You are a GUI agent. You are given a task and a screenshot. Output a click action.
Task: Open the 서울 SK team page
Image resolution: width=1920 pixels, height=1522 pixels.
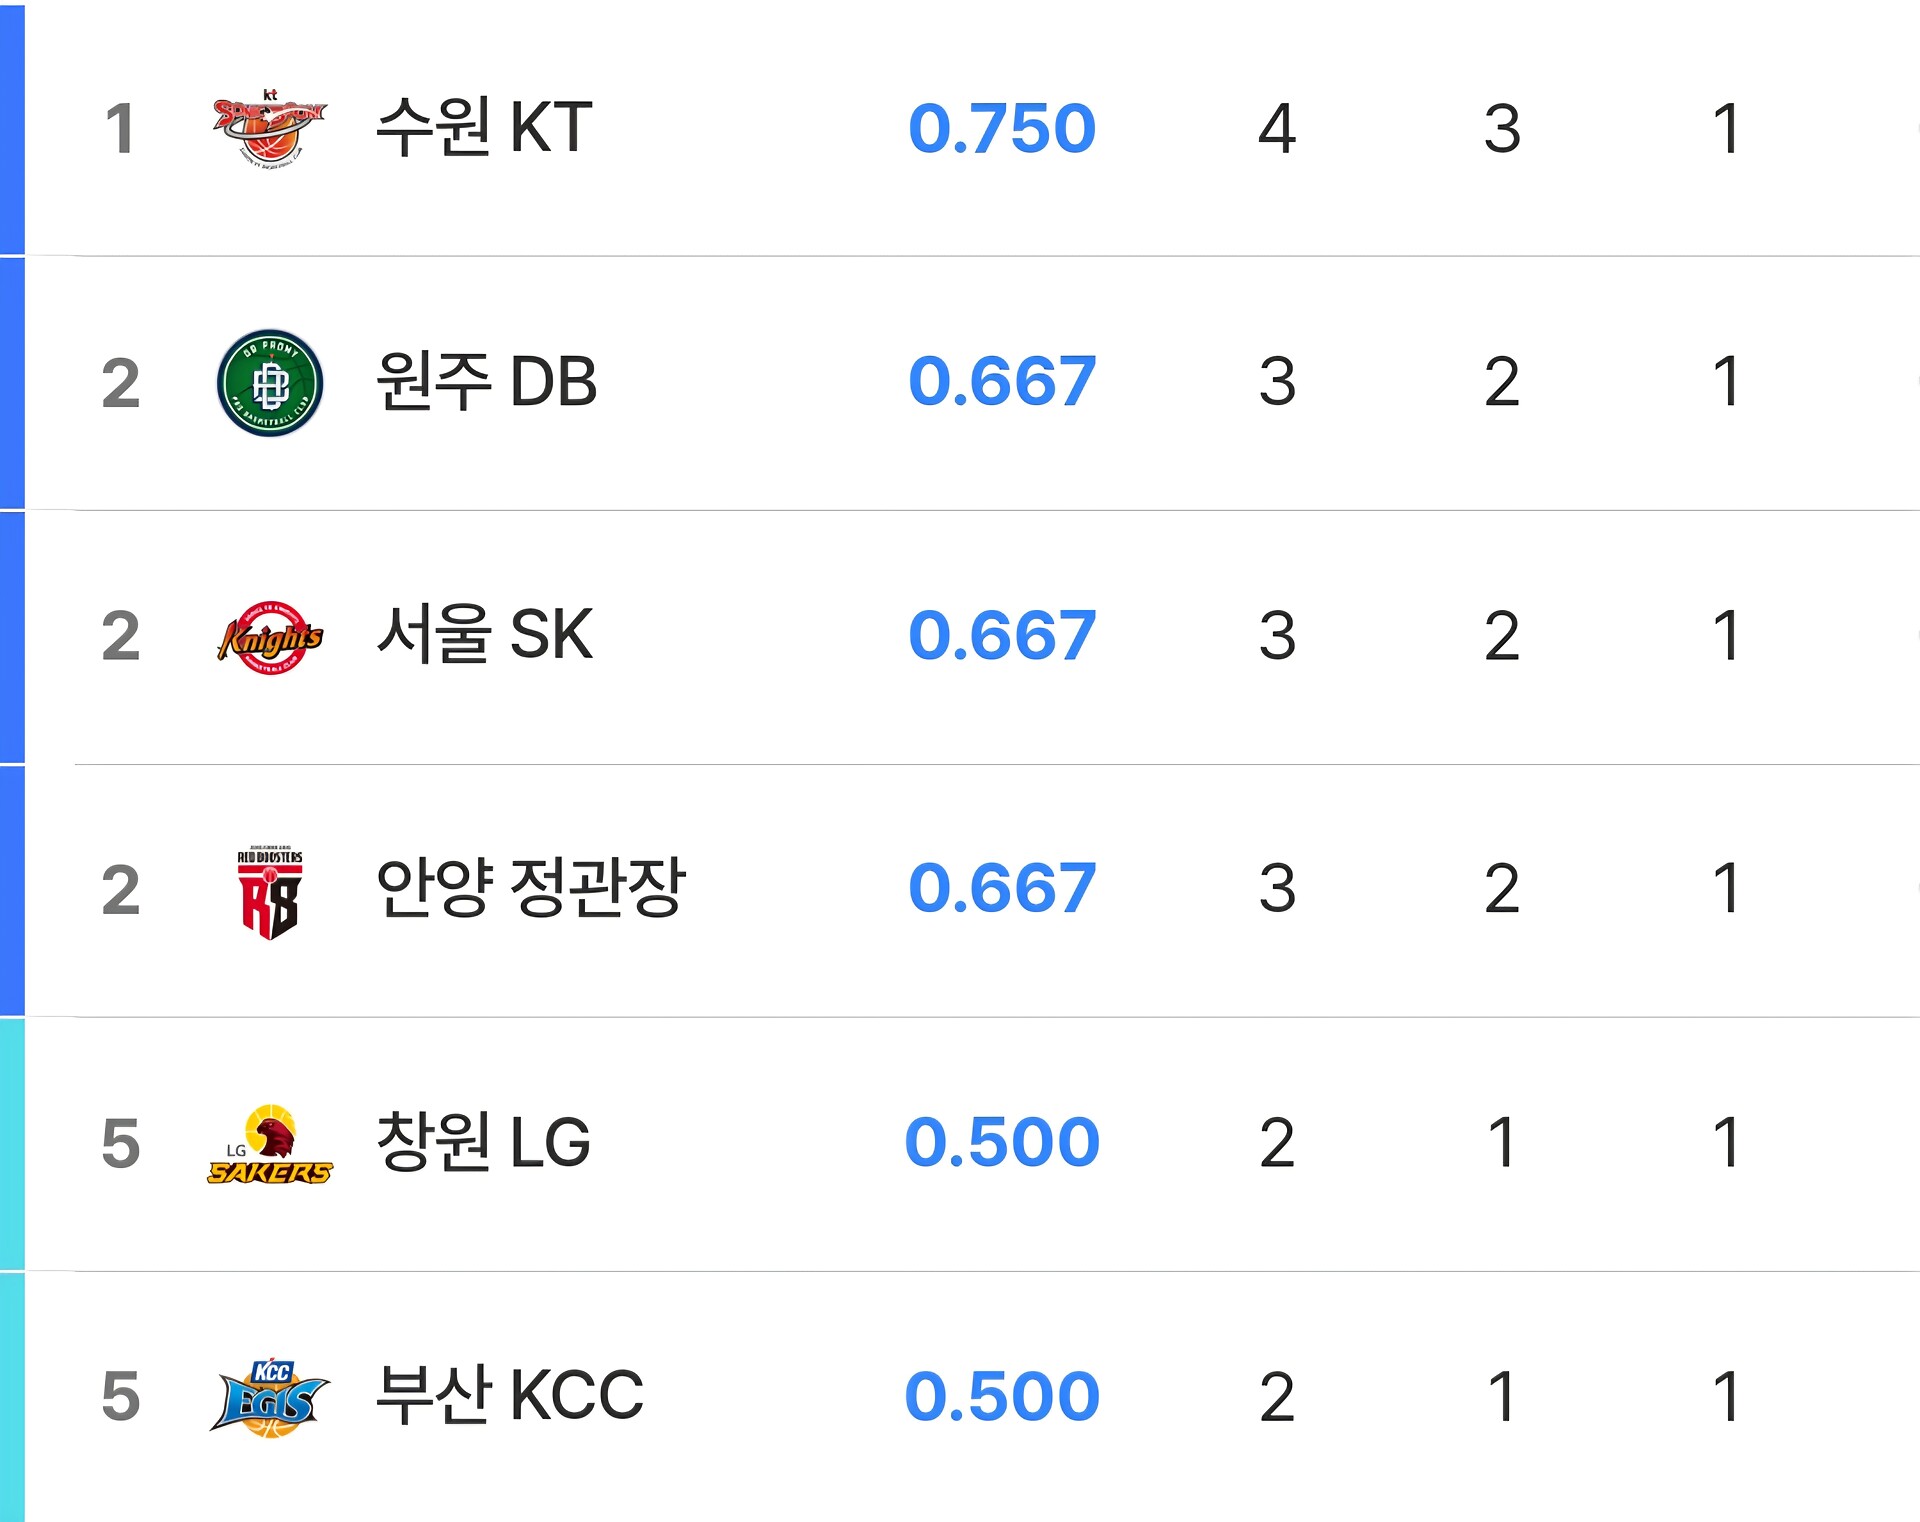(x=484, y=635)
